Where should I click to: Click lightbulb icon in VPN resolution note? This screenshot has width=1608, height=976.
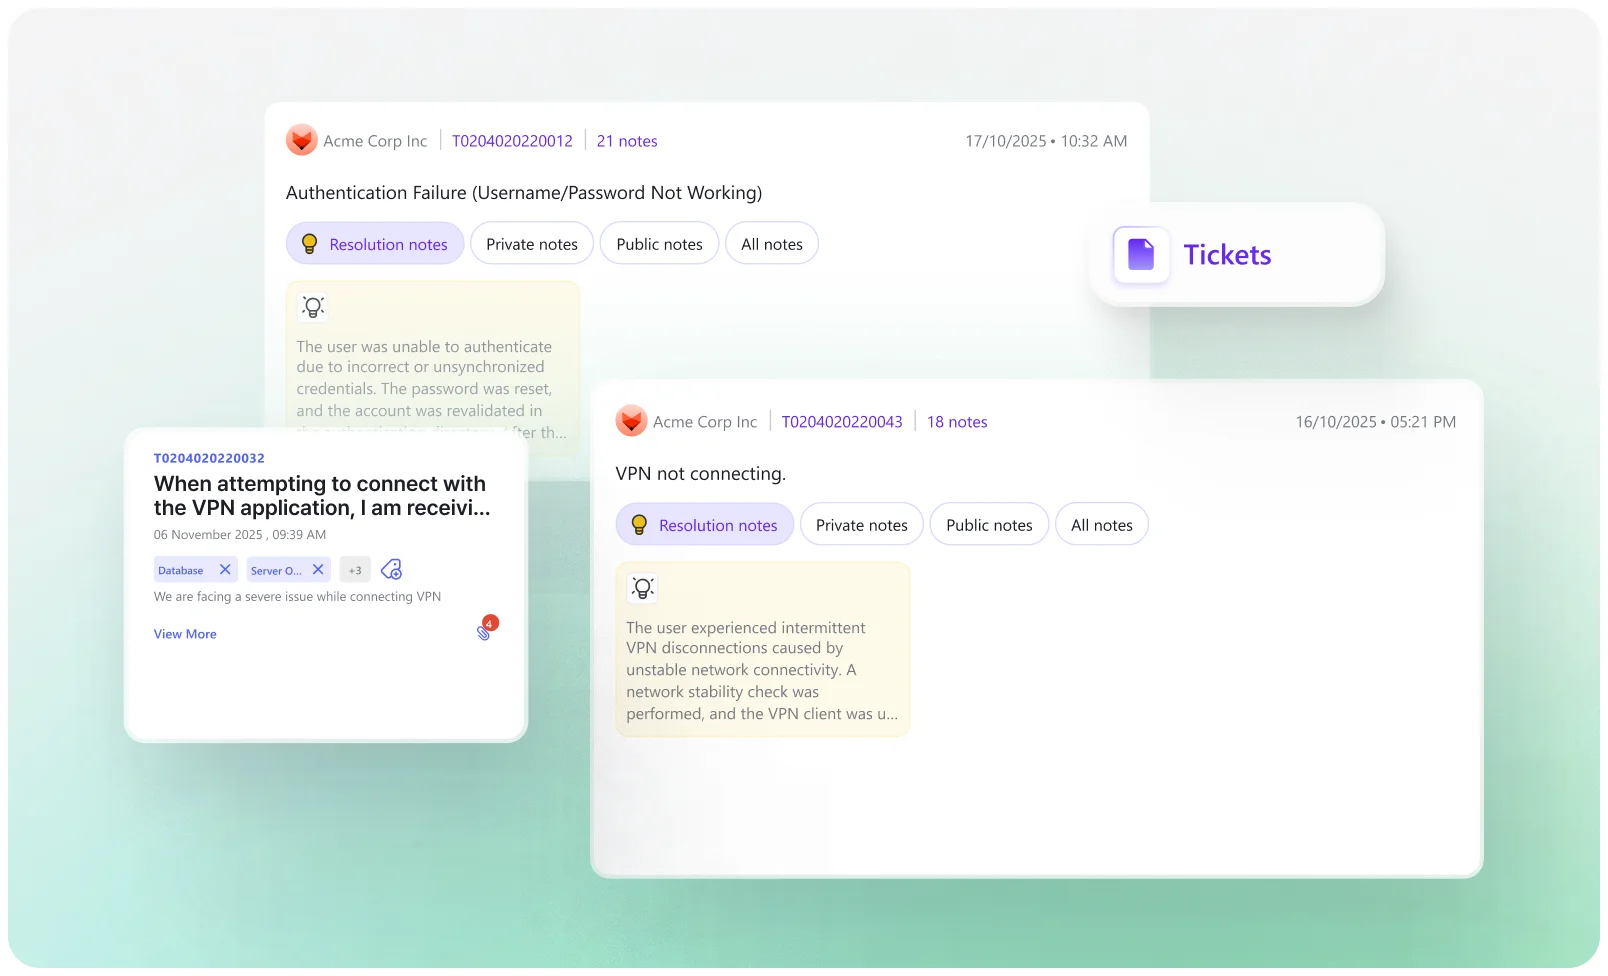[x=643, y=588]
